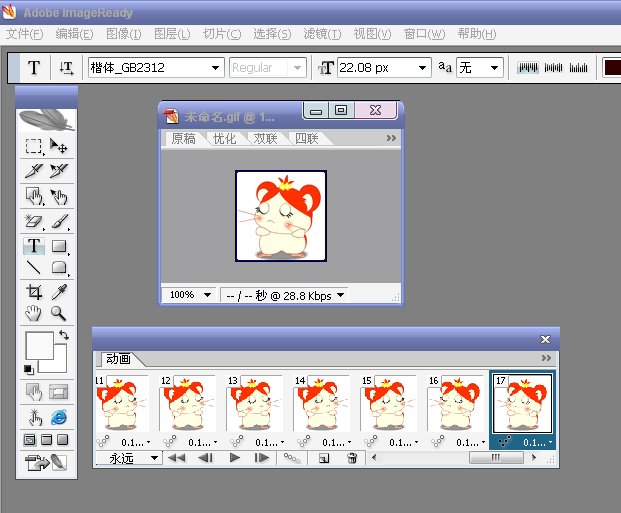This screenshot has width=621, height=513.
Task: Open the animation palette flyout menu
Action: 546,358
